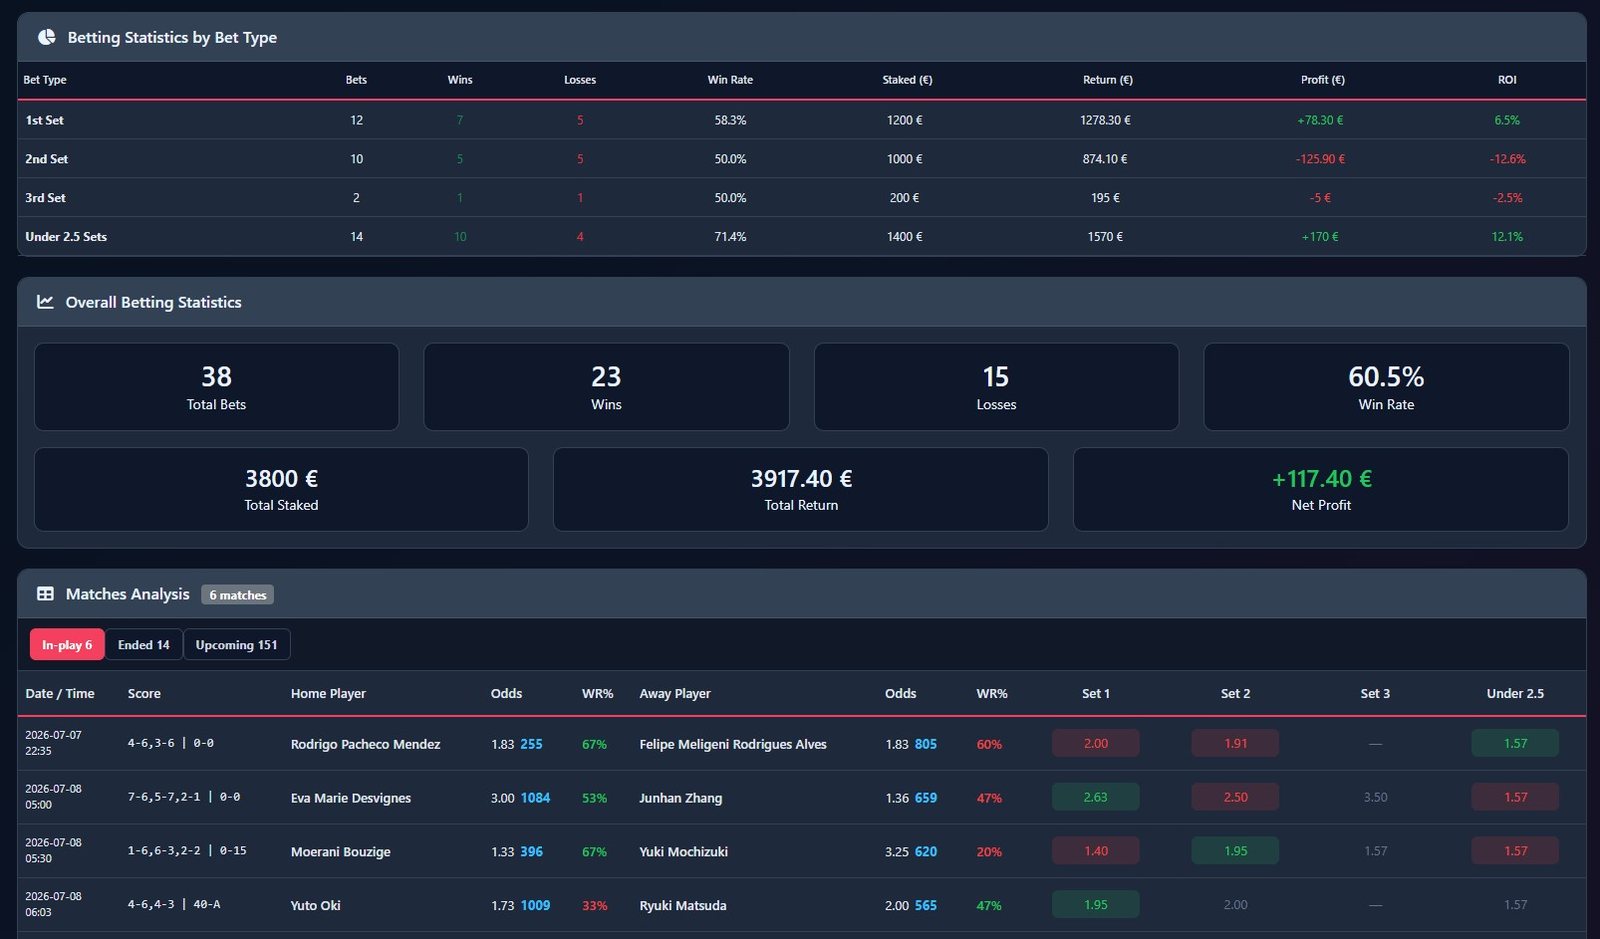1600x939 pixels.
Task: Click the Set 2 column header
Action: pyautogui.click(x=1235, y=693)
